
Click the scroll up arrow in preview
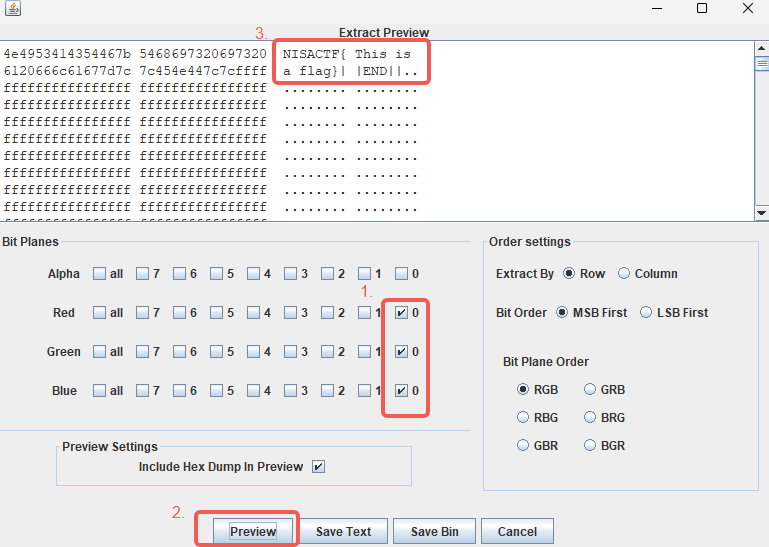coord(761,47)
